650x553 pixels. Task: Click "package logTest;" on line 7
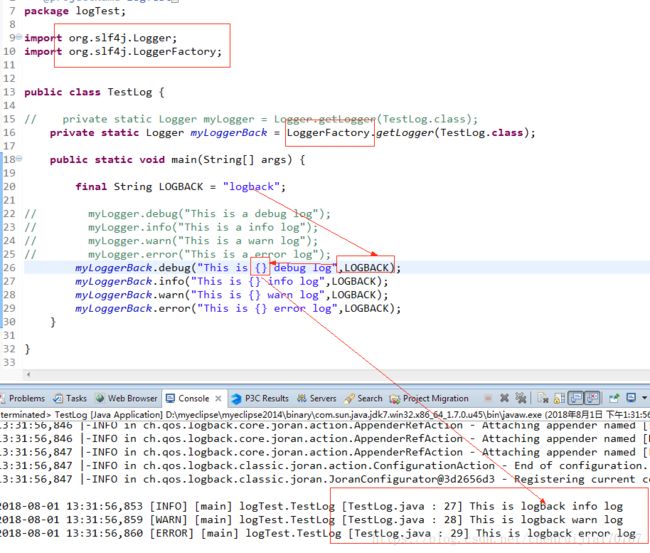tap(75, 11)
